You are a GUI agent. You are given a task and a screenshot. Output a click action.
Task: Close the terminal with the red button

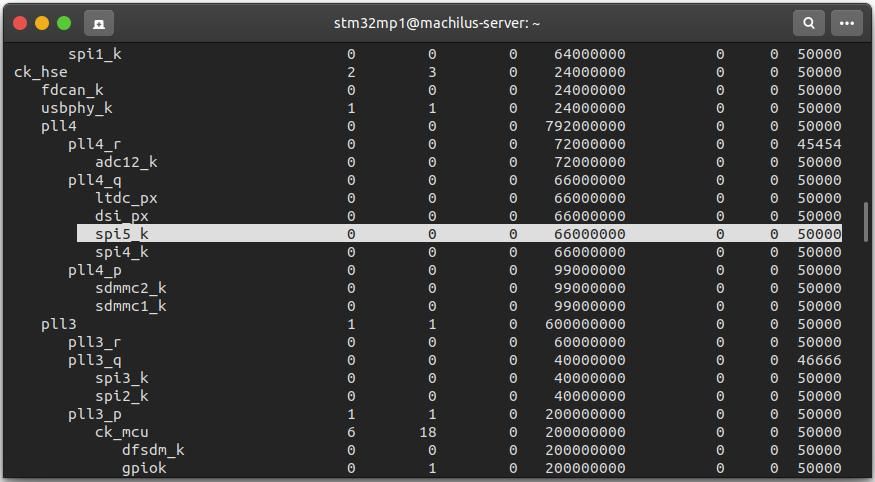pyautogui.click(x=20, y=23)
